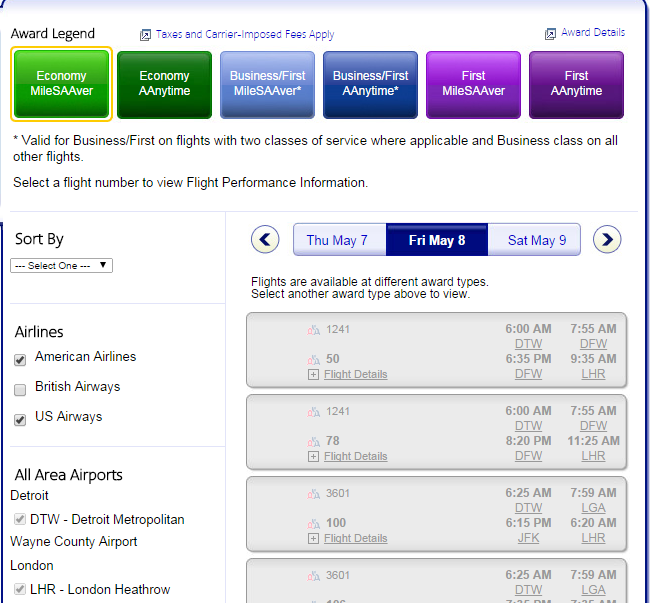The image size is (658, 603).
Task: Switch to the Sat May 9 tab
Action: [534, 240]
